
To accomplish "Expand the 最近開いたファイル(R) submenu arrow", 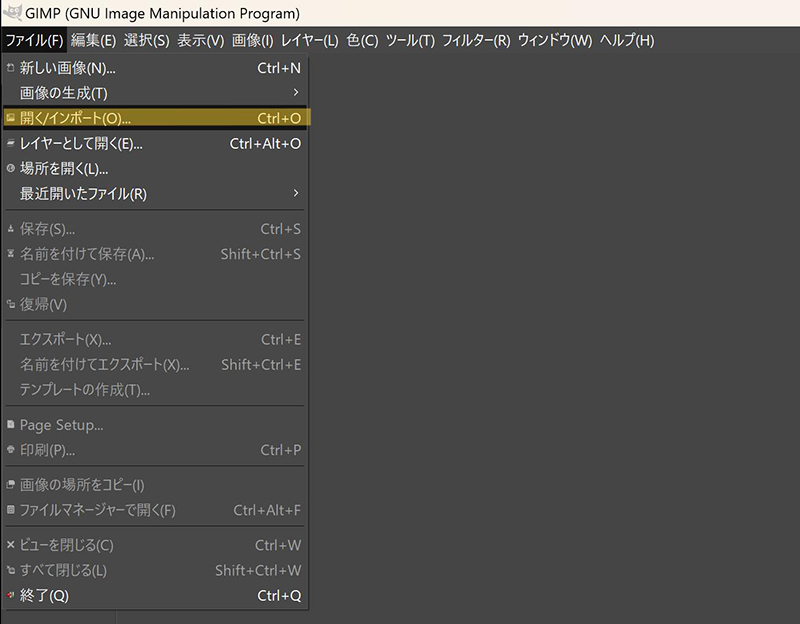I will (x=295, y=193).
